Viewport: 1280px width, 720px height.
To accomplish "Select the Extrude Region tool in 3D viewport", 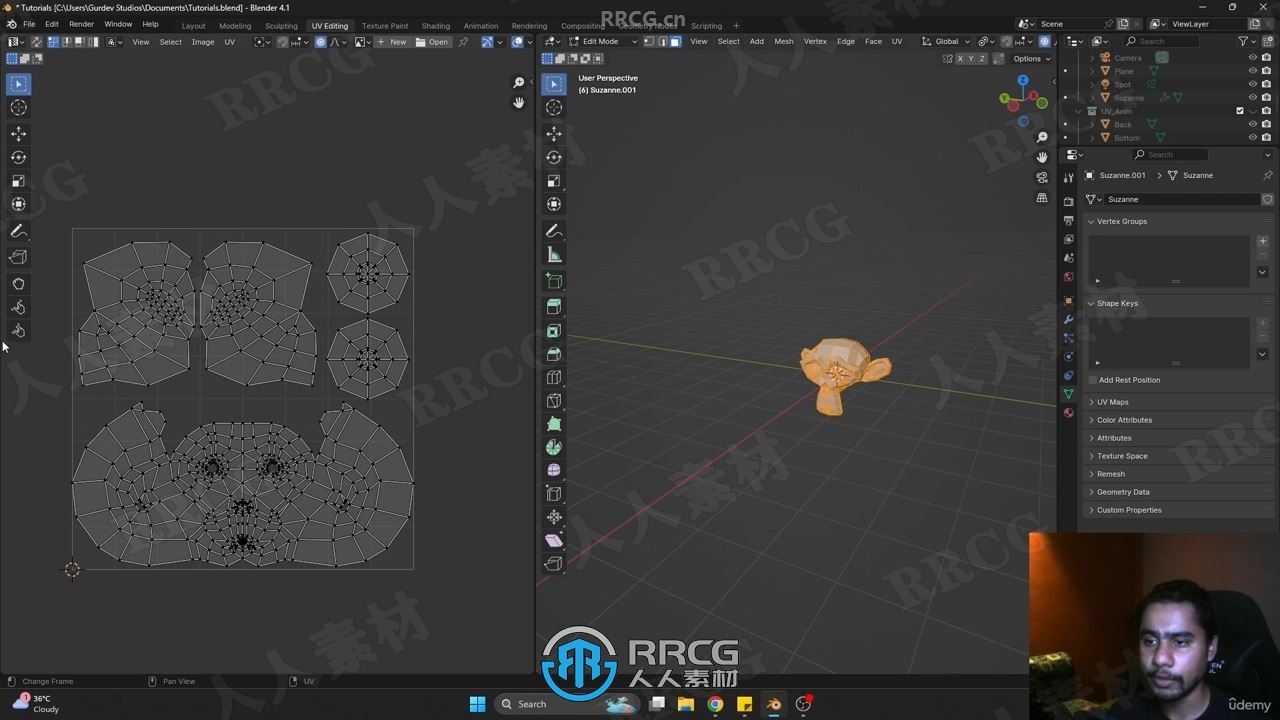I will (554, 307).
